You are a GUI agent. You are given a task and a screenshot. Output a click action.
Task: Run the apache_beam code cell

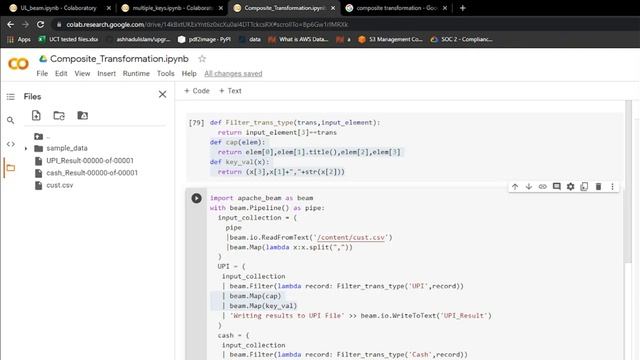click(x=196, y=198)
